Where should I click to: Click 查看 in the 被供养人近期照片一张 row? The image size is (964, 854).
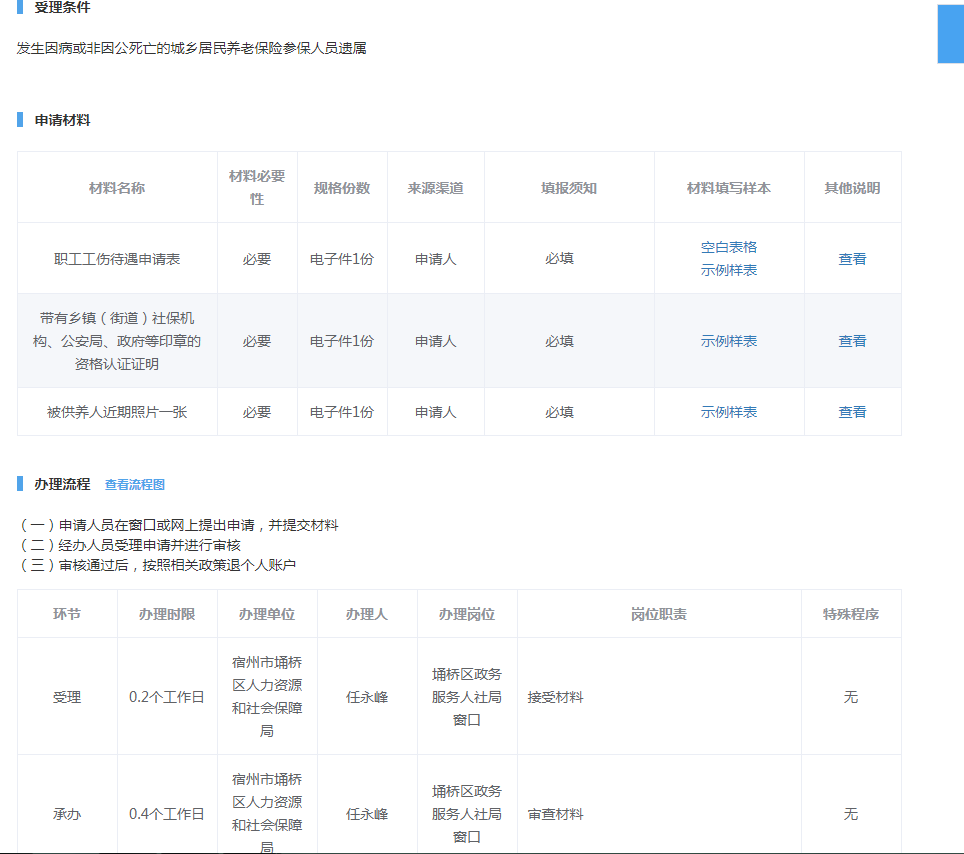852,412
